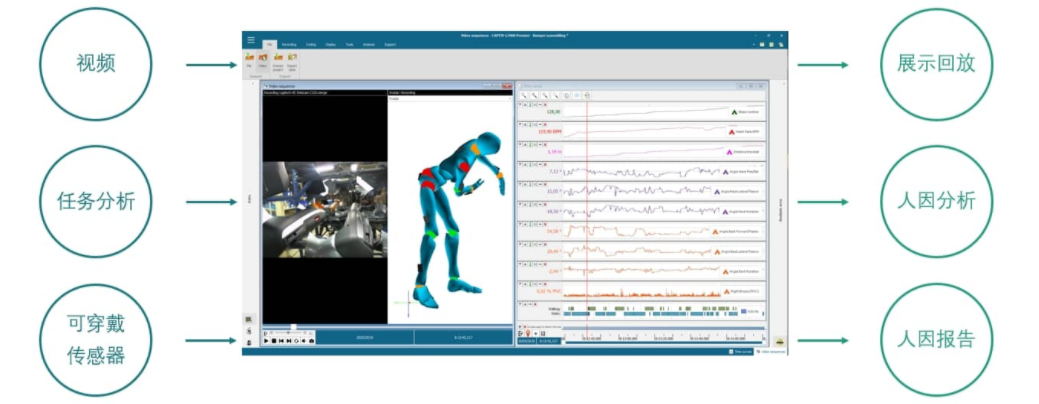Remove the Heart Rate BPM chart row
This screenshot has width=1039, height=404.
544,124
